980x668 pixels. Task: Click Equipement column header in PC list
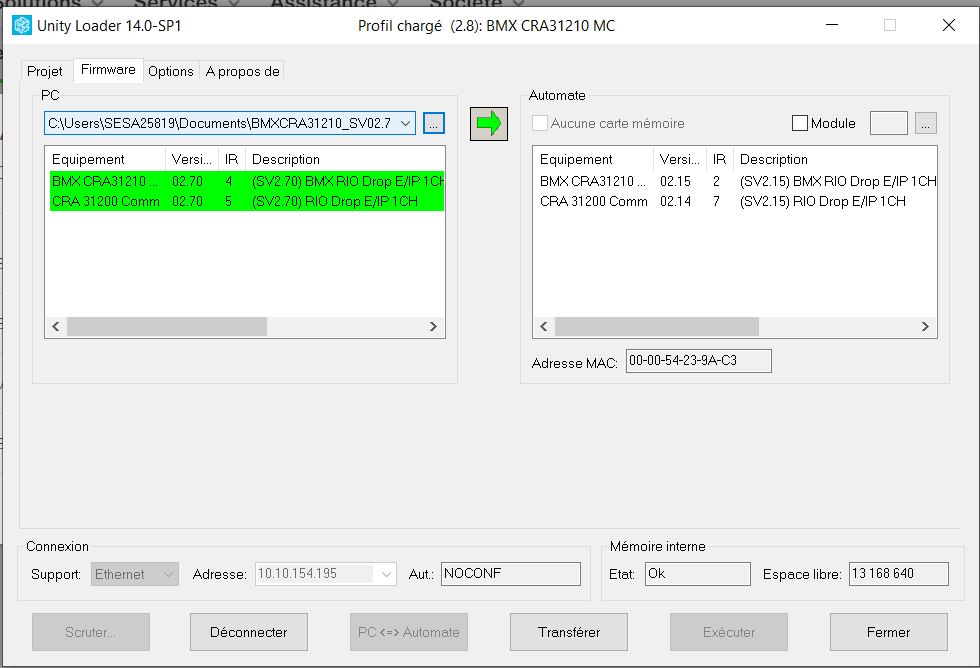(x=105, y=159)
